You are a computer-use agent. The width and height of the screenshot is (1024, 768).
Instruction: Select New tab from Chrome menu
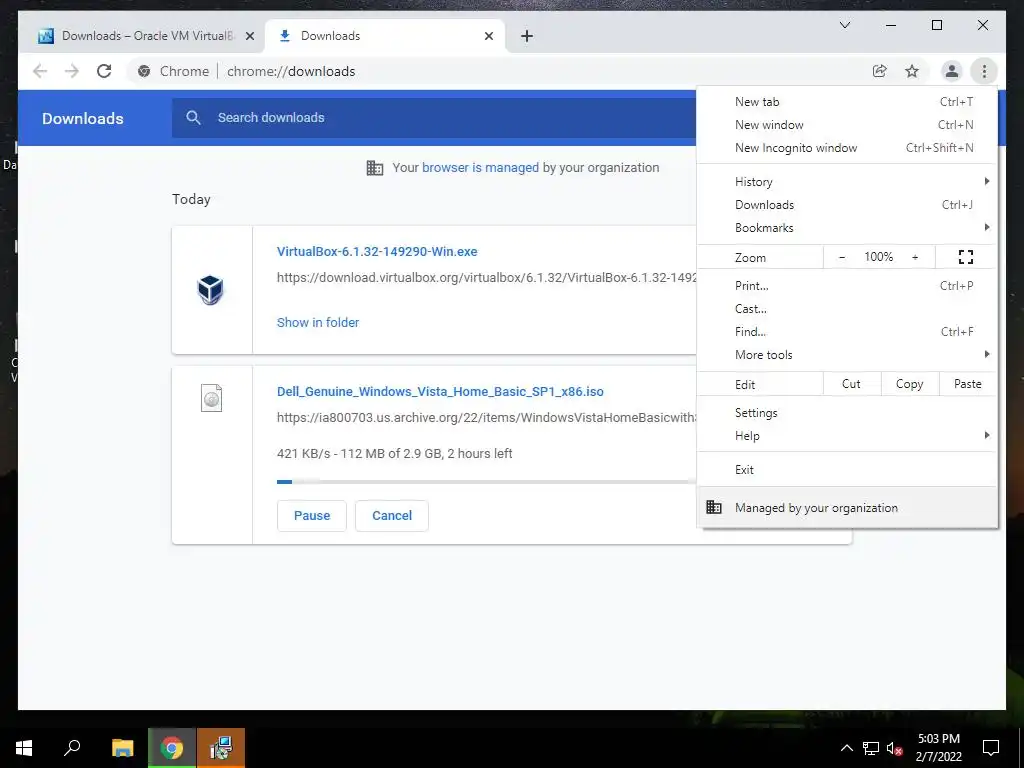[847, 102]
